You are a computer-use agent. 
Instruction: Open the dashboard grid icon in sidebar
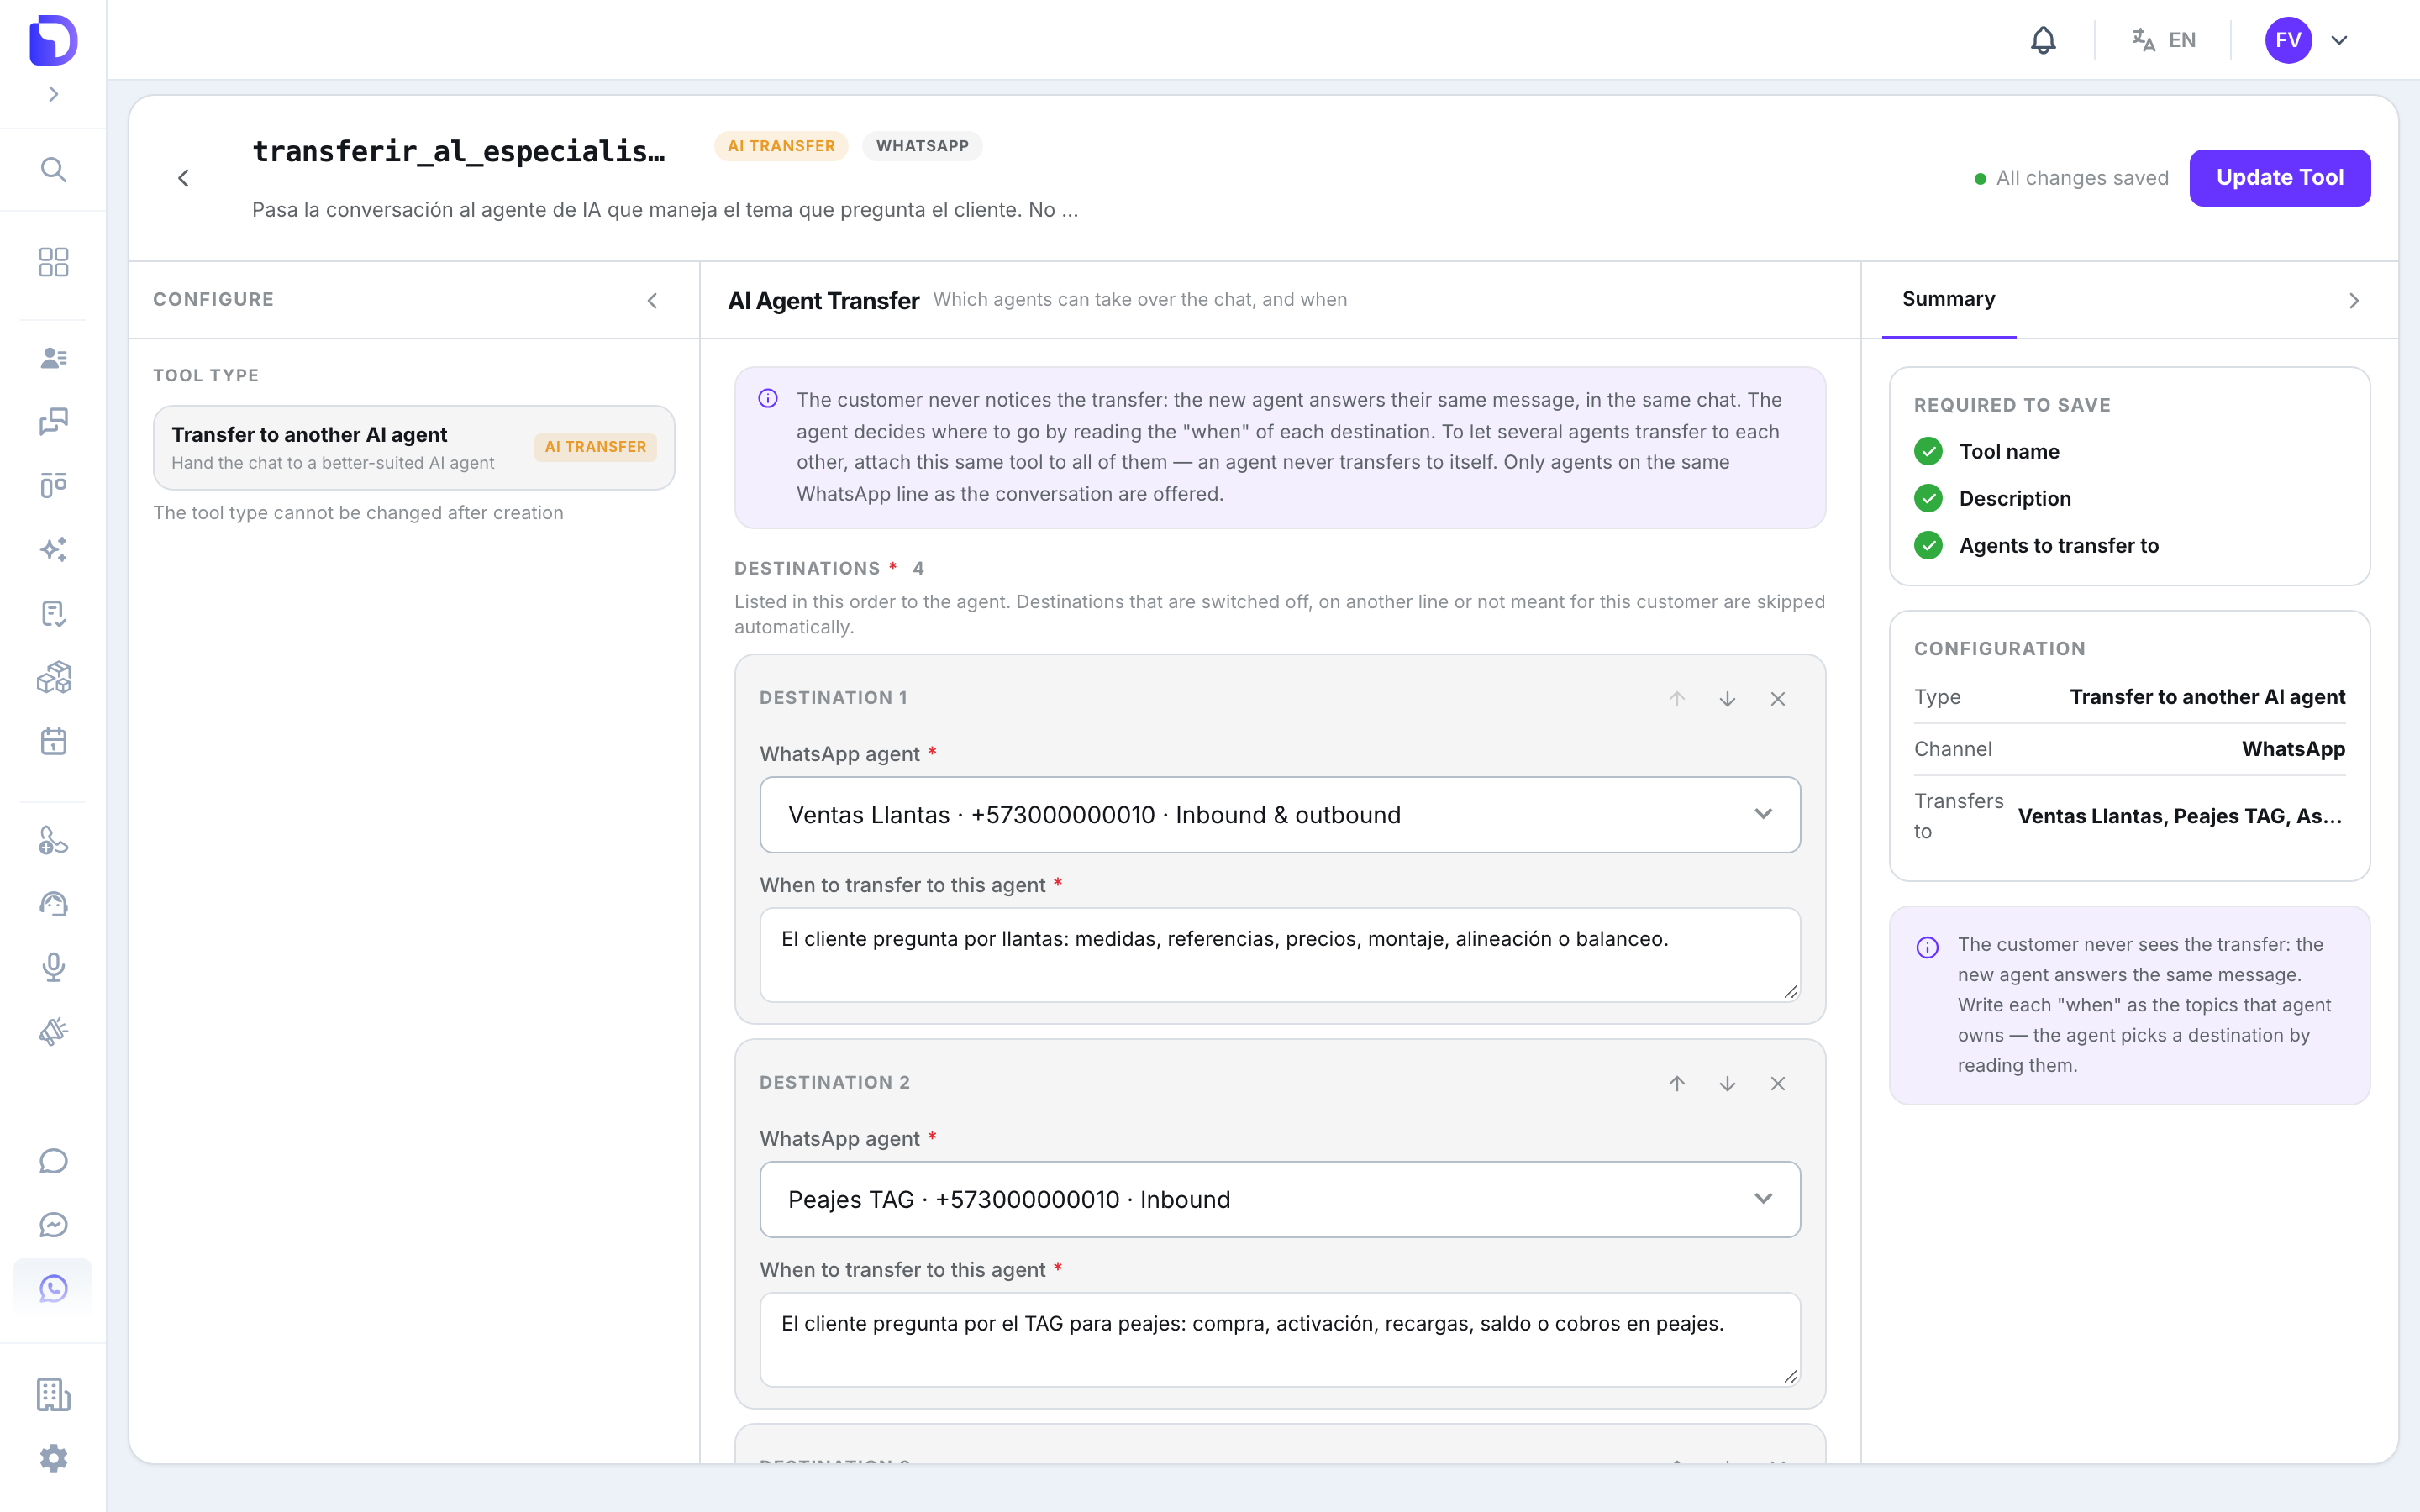[53, 262]
